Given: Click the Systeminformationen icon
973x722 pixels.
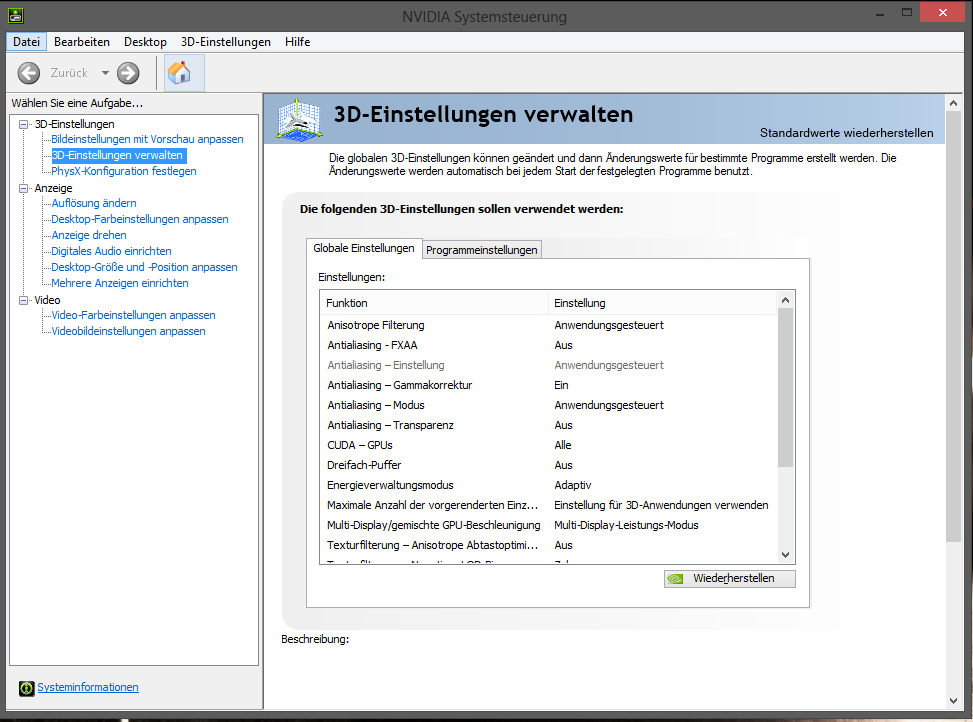Looking at the screenshot, I should coord(26,688).
